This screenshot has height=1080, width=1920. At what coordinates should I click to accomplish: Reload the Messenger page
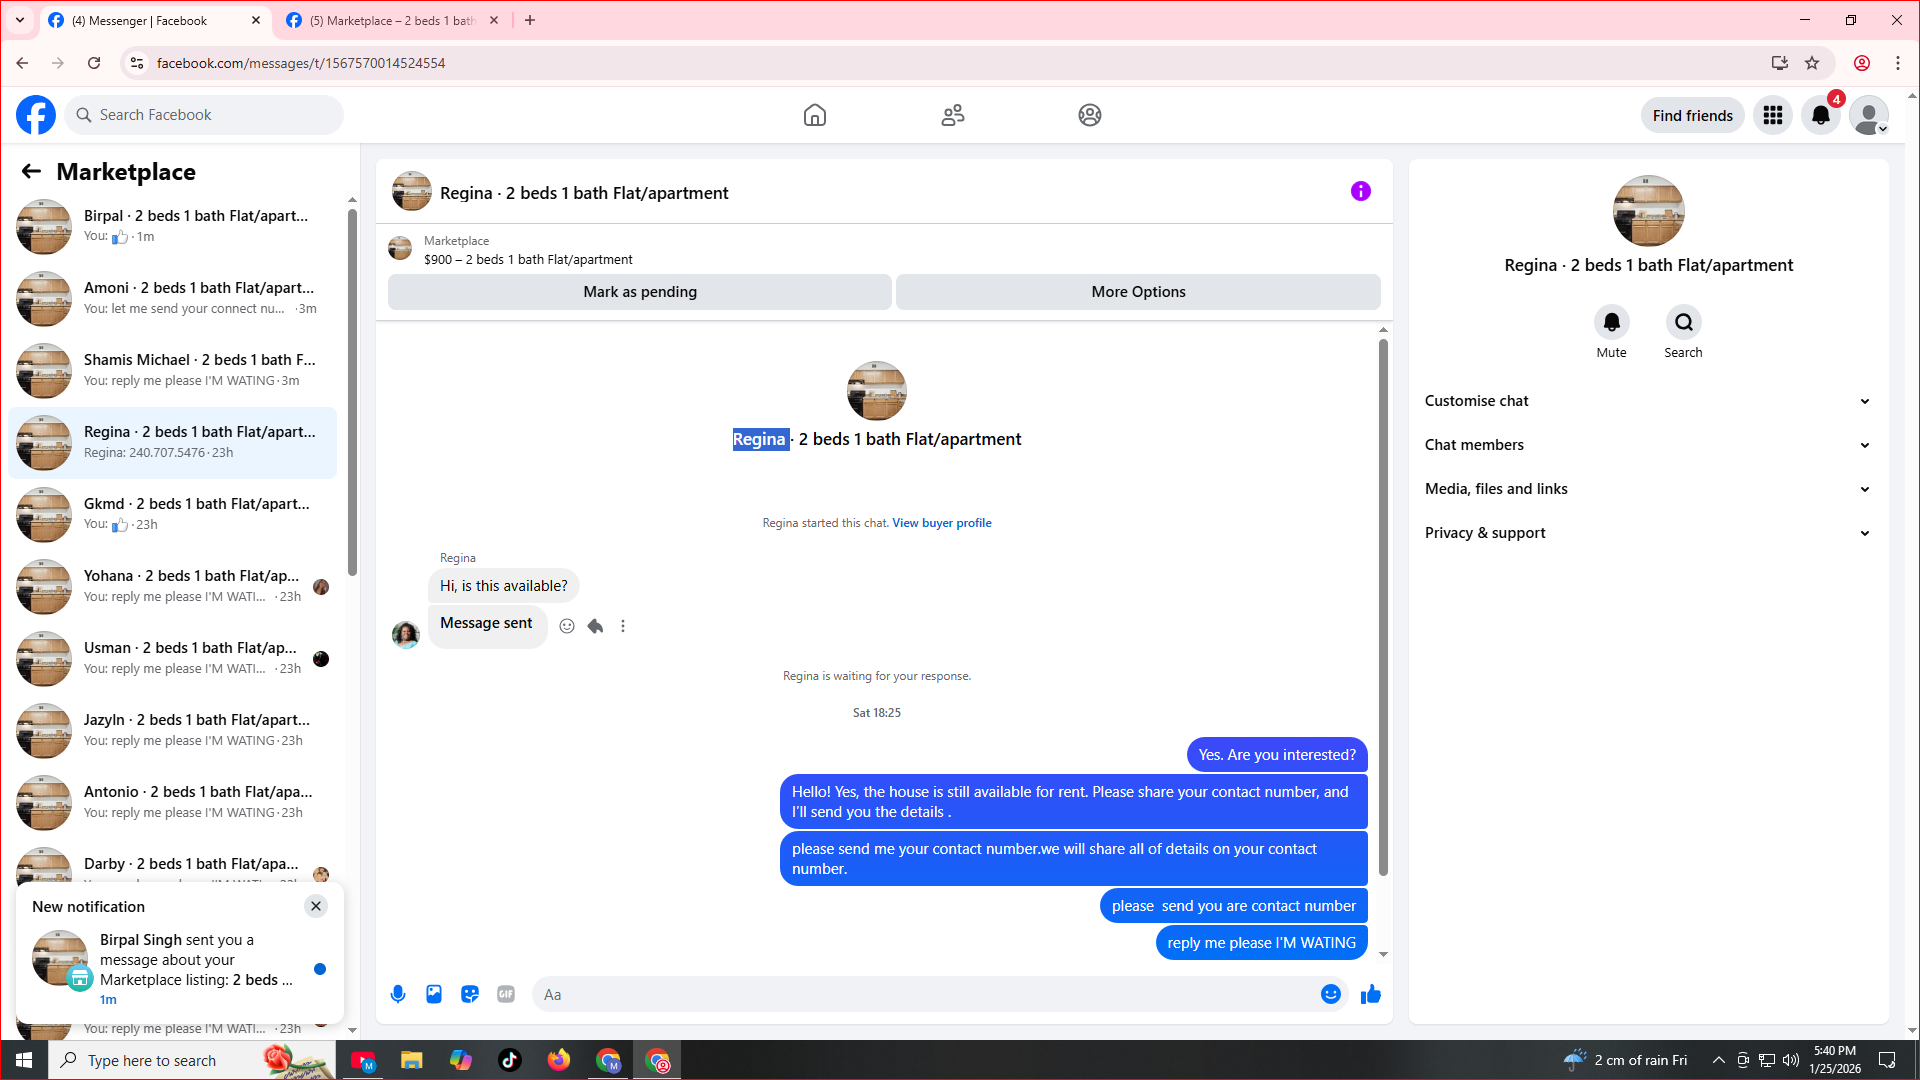[x=94, y=63]
